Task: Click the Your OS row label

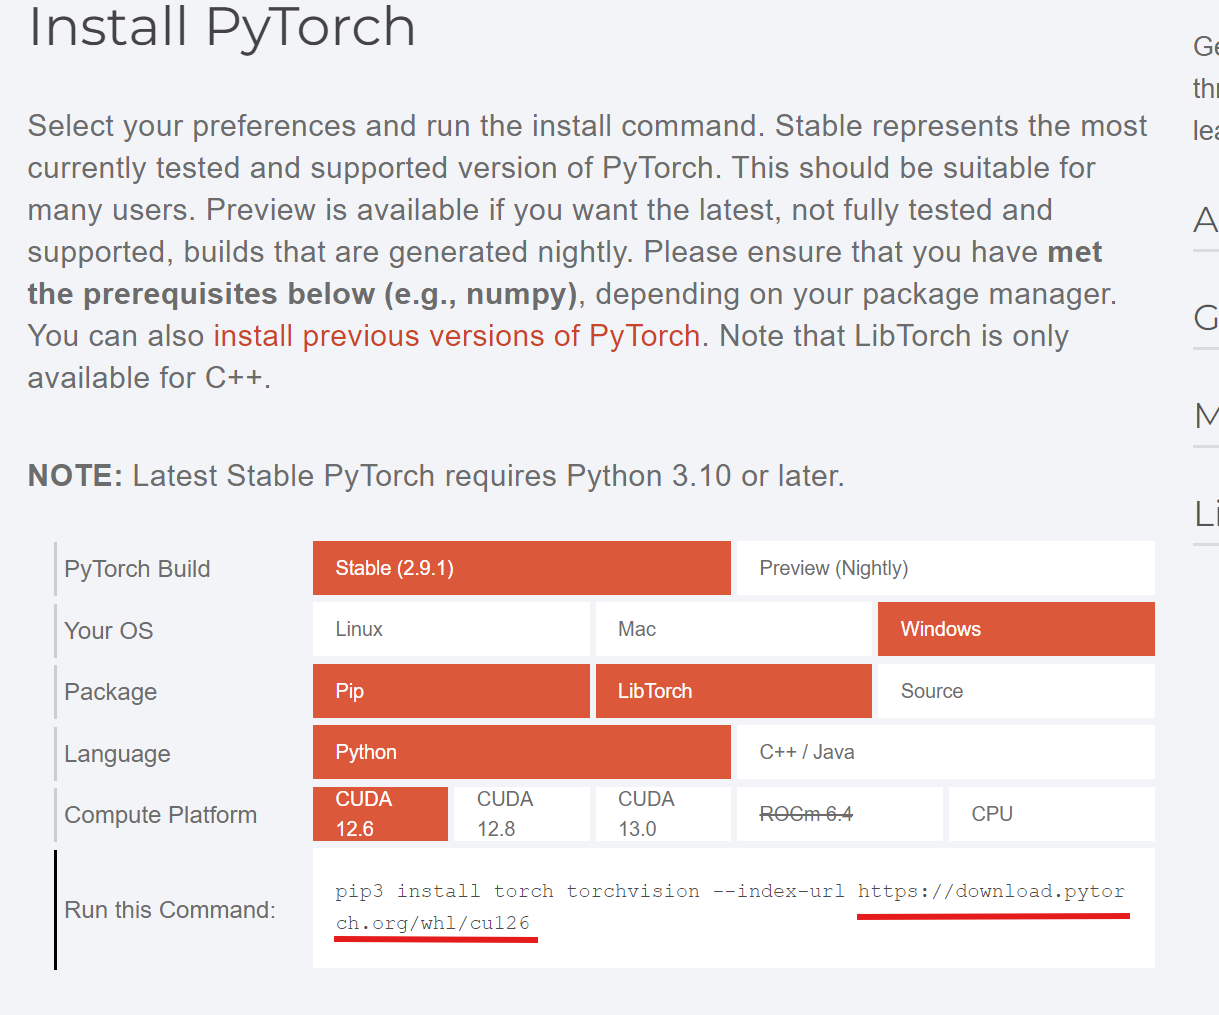Action: (x=108, y=631)
